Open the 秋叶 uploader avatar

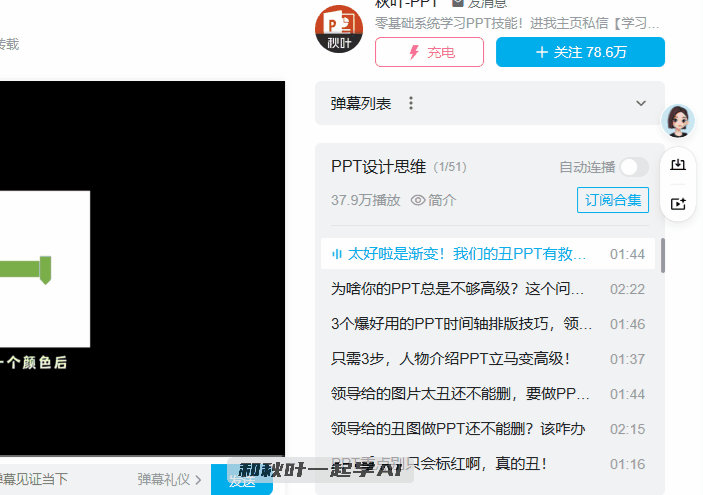pyautogui.click(x=339, y=30)
